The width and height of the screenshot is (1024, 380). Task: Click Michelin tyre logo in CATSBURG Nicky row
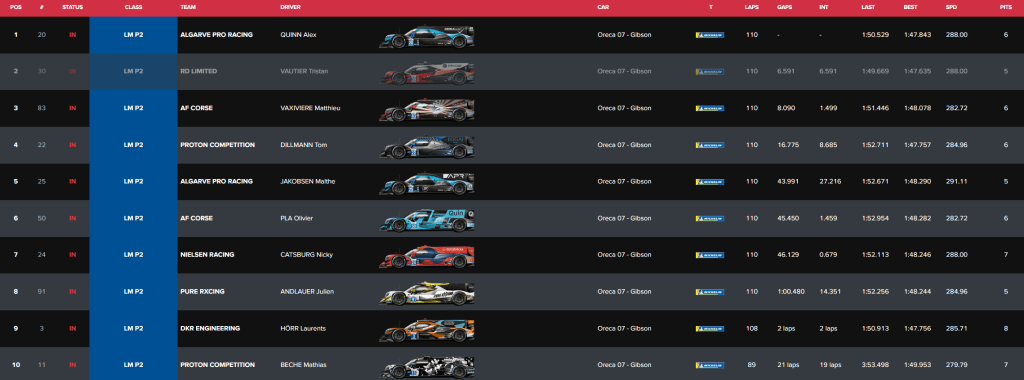click(x=709, y=255)
